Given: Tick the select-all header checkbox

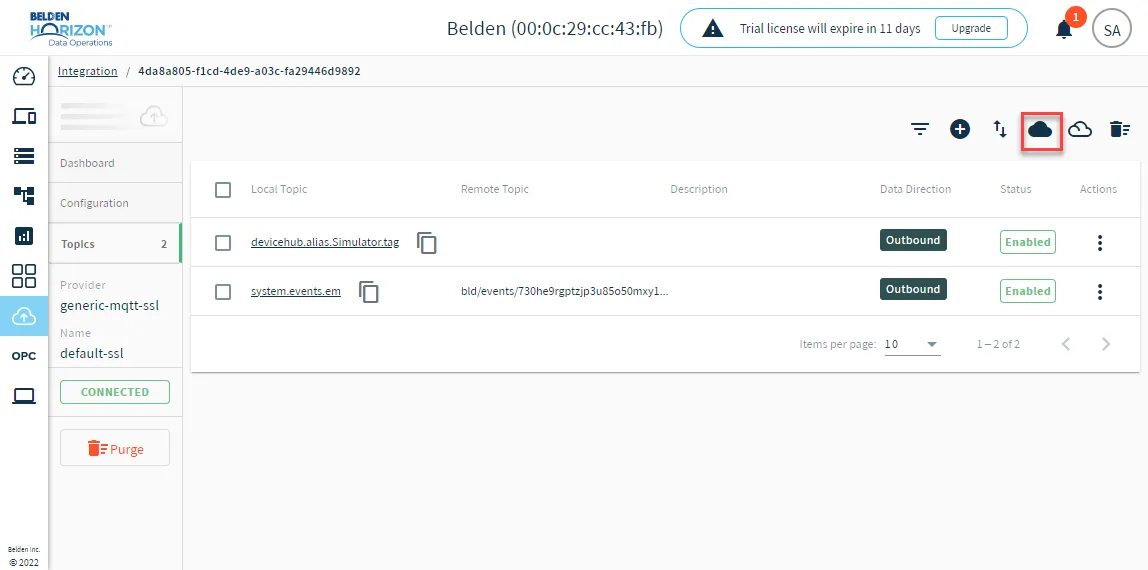Looking at the screenshot, I should [x=223, y=190].
